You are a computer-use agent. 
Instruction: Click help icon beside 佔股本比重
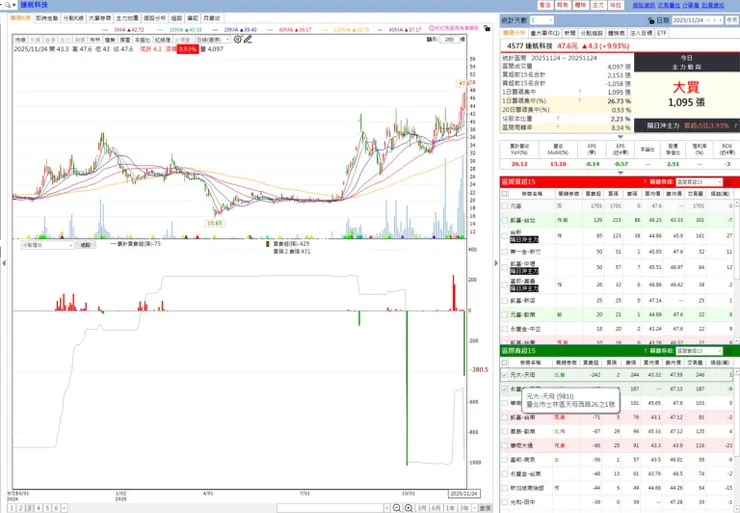558,119
